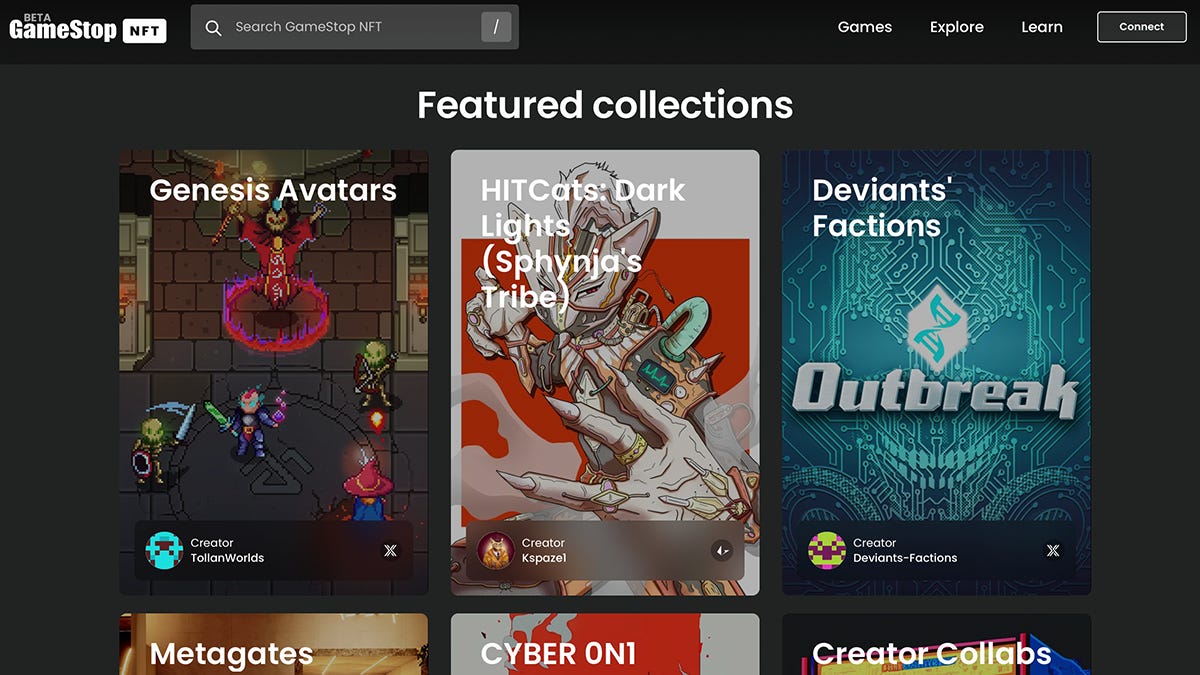Click the Connect wallet button
Screen dimensions: 1200x675
(1141, 27)
